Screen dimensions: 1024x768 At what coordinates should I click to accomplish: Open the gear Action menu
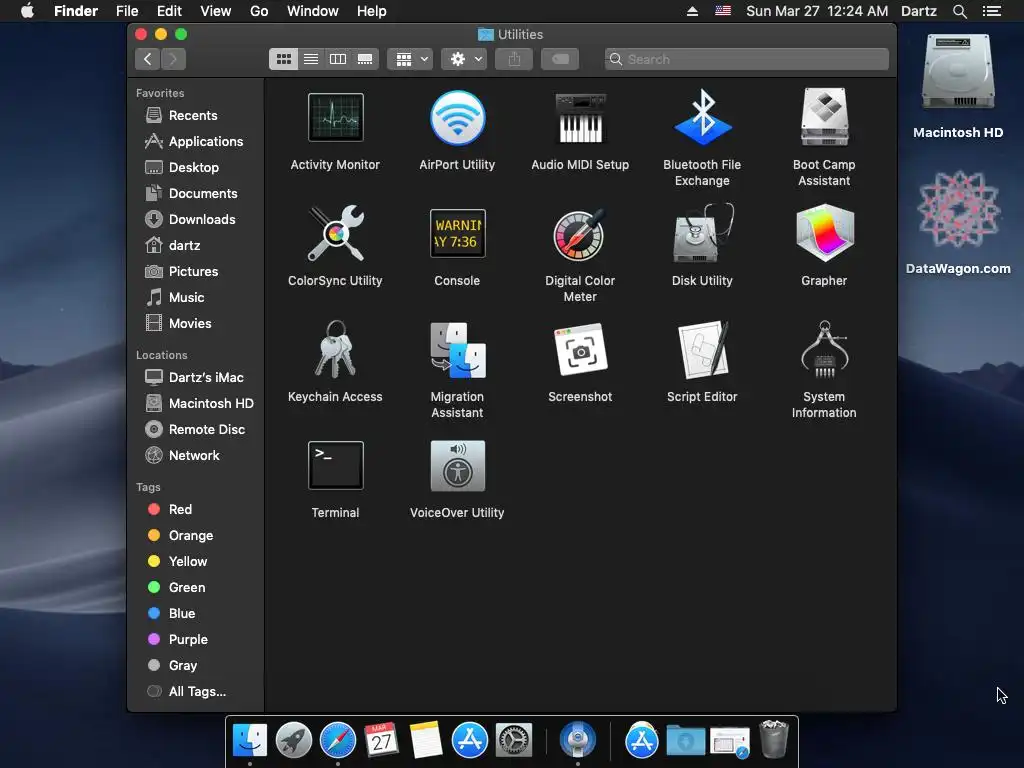pyautogui.click(x=464, y=59)
